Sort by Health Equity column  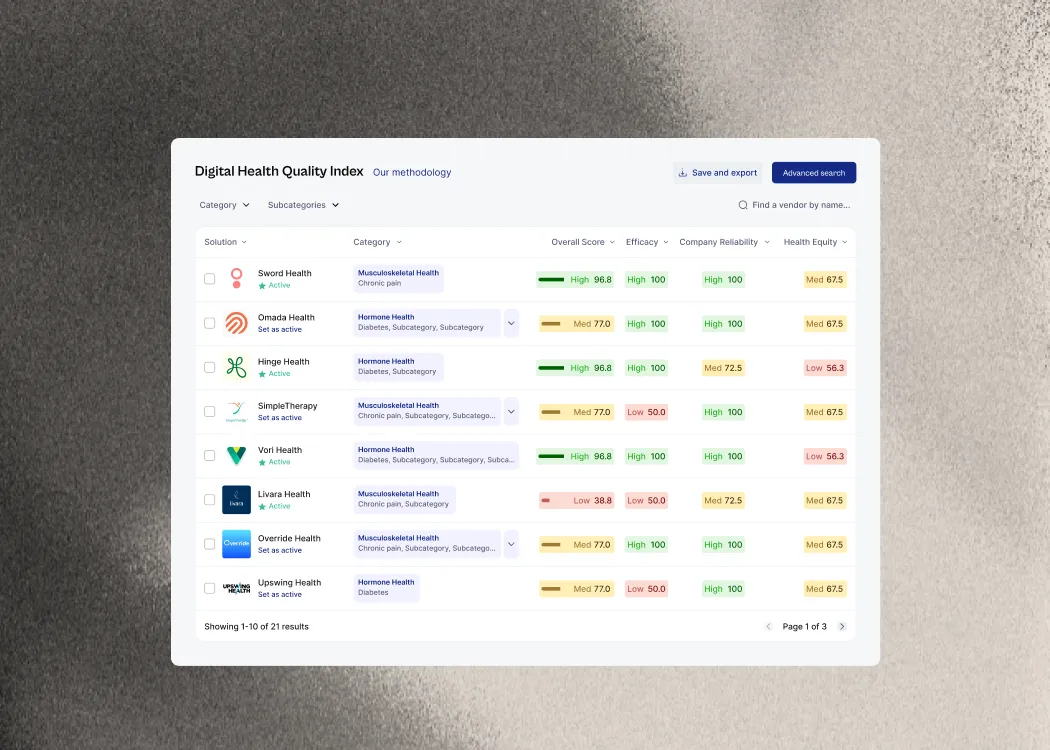[x=816, y=242]
